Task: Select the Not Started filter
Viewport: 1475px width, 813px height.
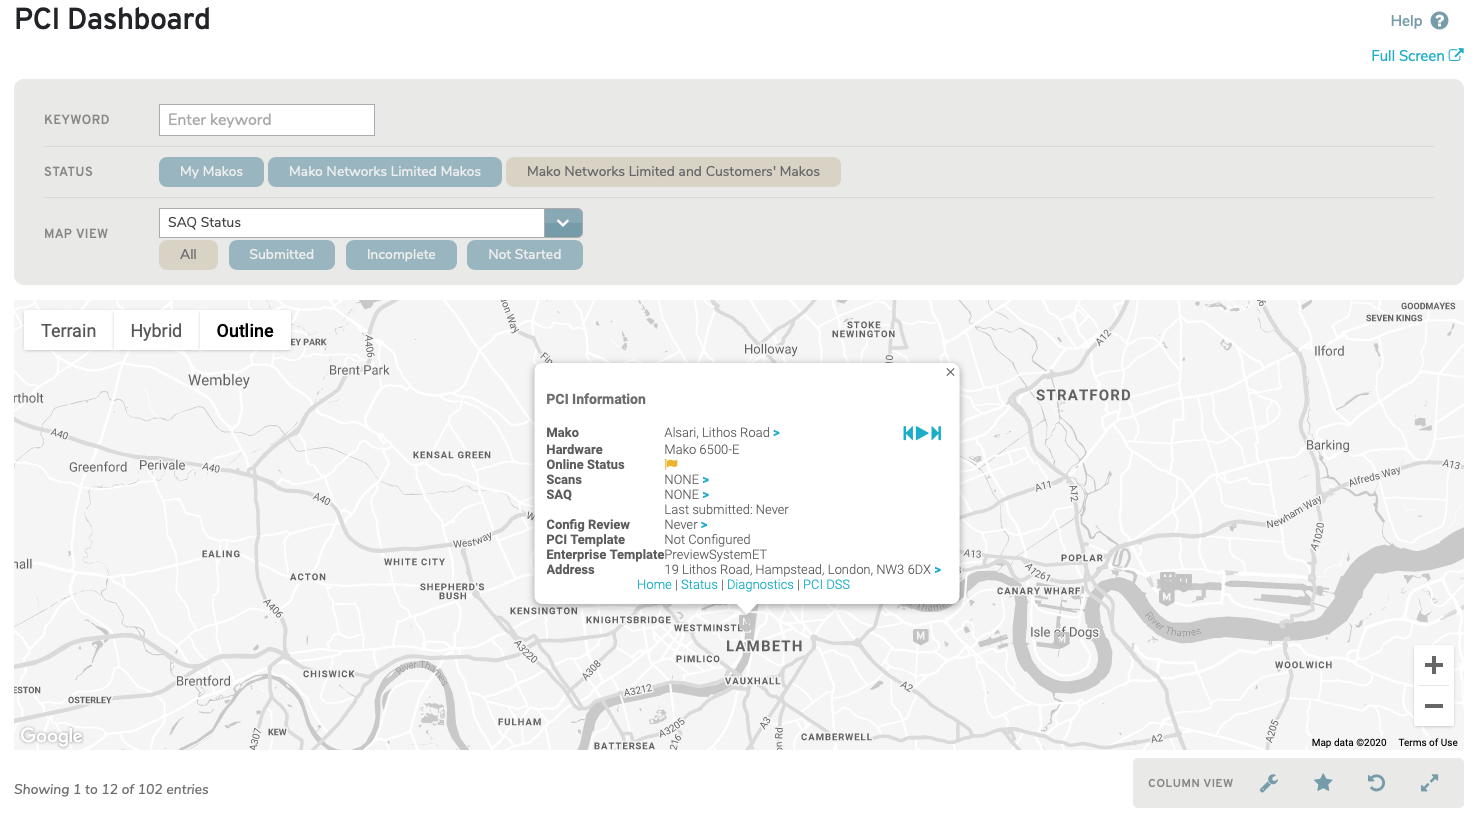Action: coord(524,254)
